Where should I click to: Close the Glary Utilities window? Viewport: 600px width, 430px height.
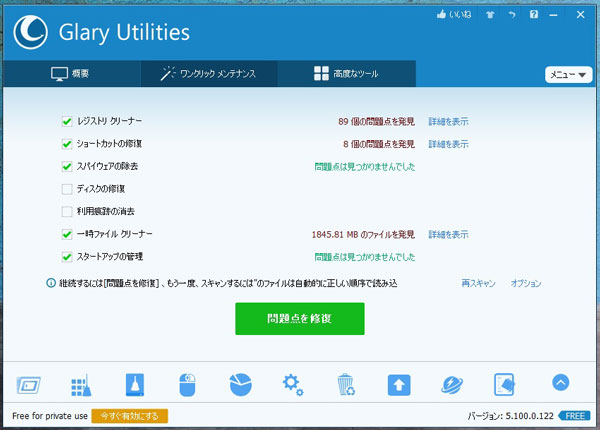pos(580,15)
